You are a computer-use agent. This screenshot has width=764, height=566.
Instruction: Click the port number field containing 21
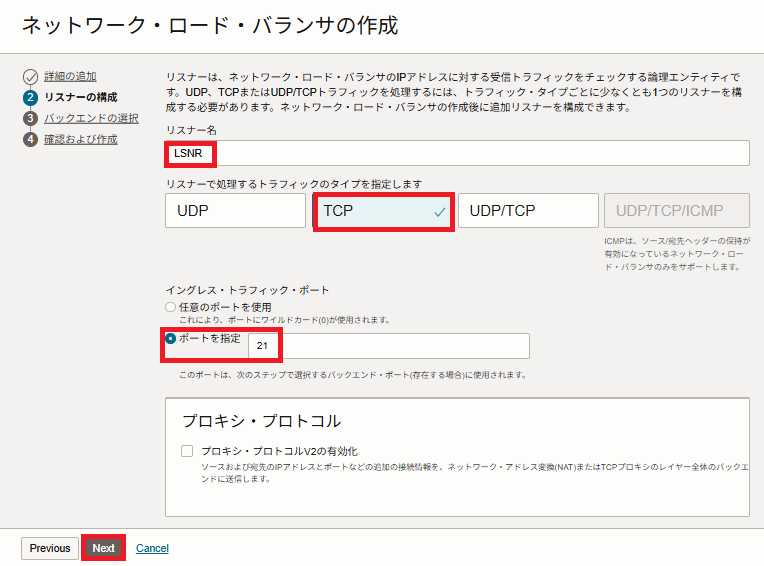pos(389,346)
